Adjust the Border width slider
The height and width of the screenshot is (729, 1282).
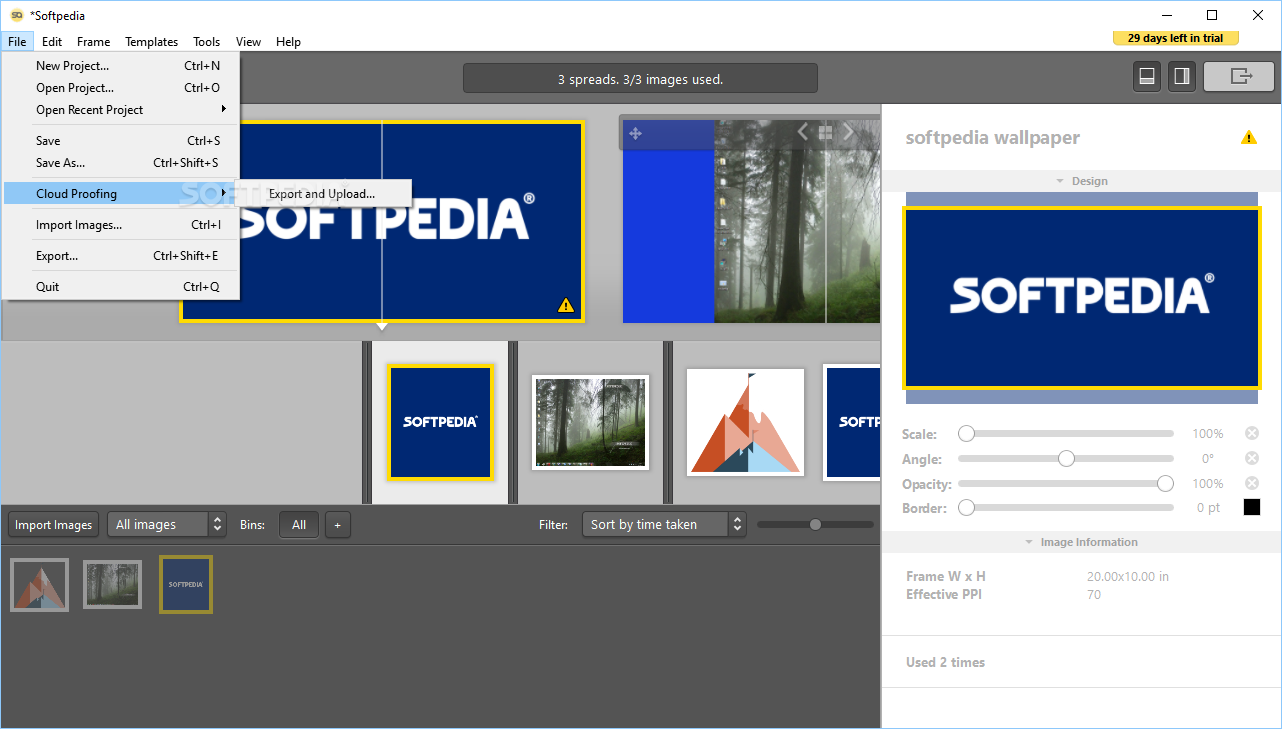point(1065,508)
